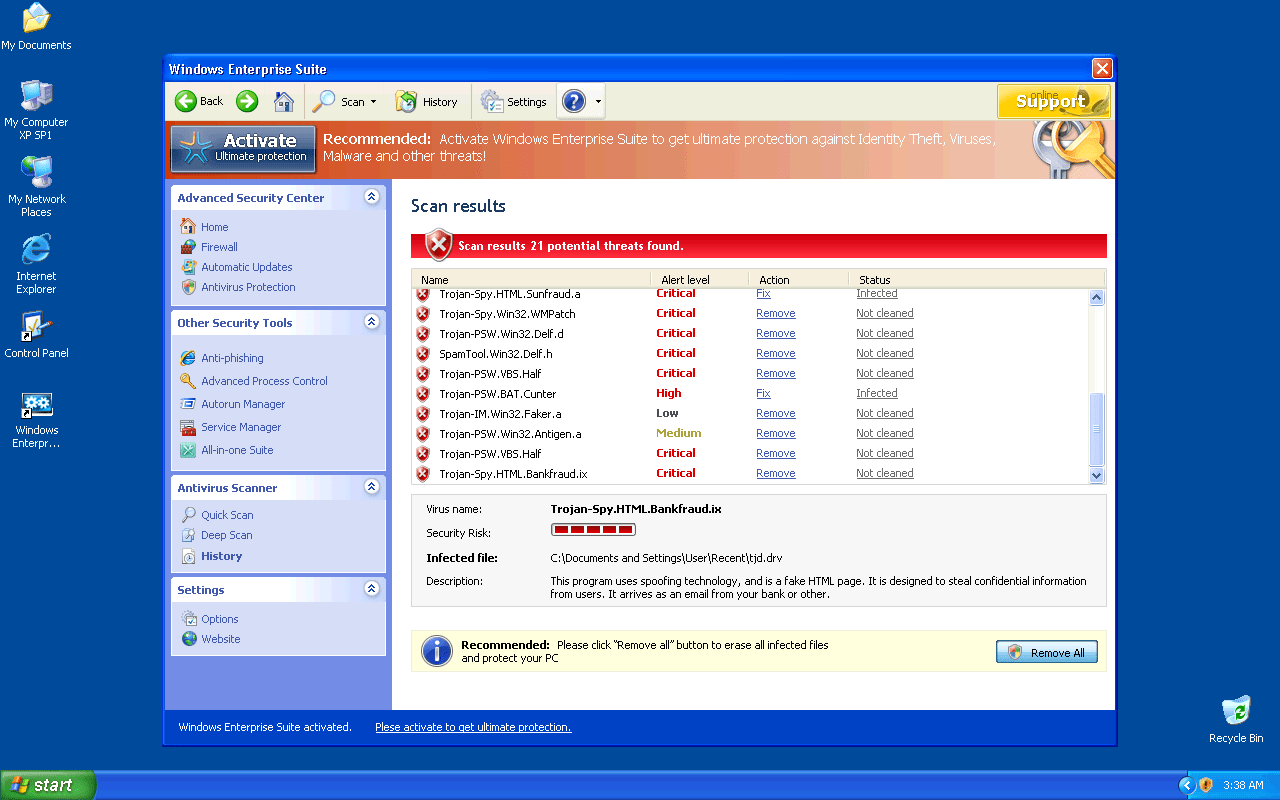The width and height of the screenshot is (1280, 800).
Task: Open the Help question mark icon
Action: (573, 101)
